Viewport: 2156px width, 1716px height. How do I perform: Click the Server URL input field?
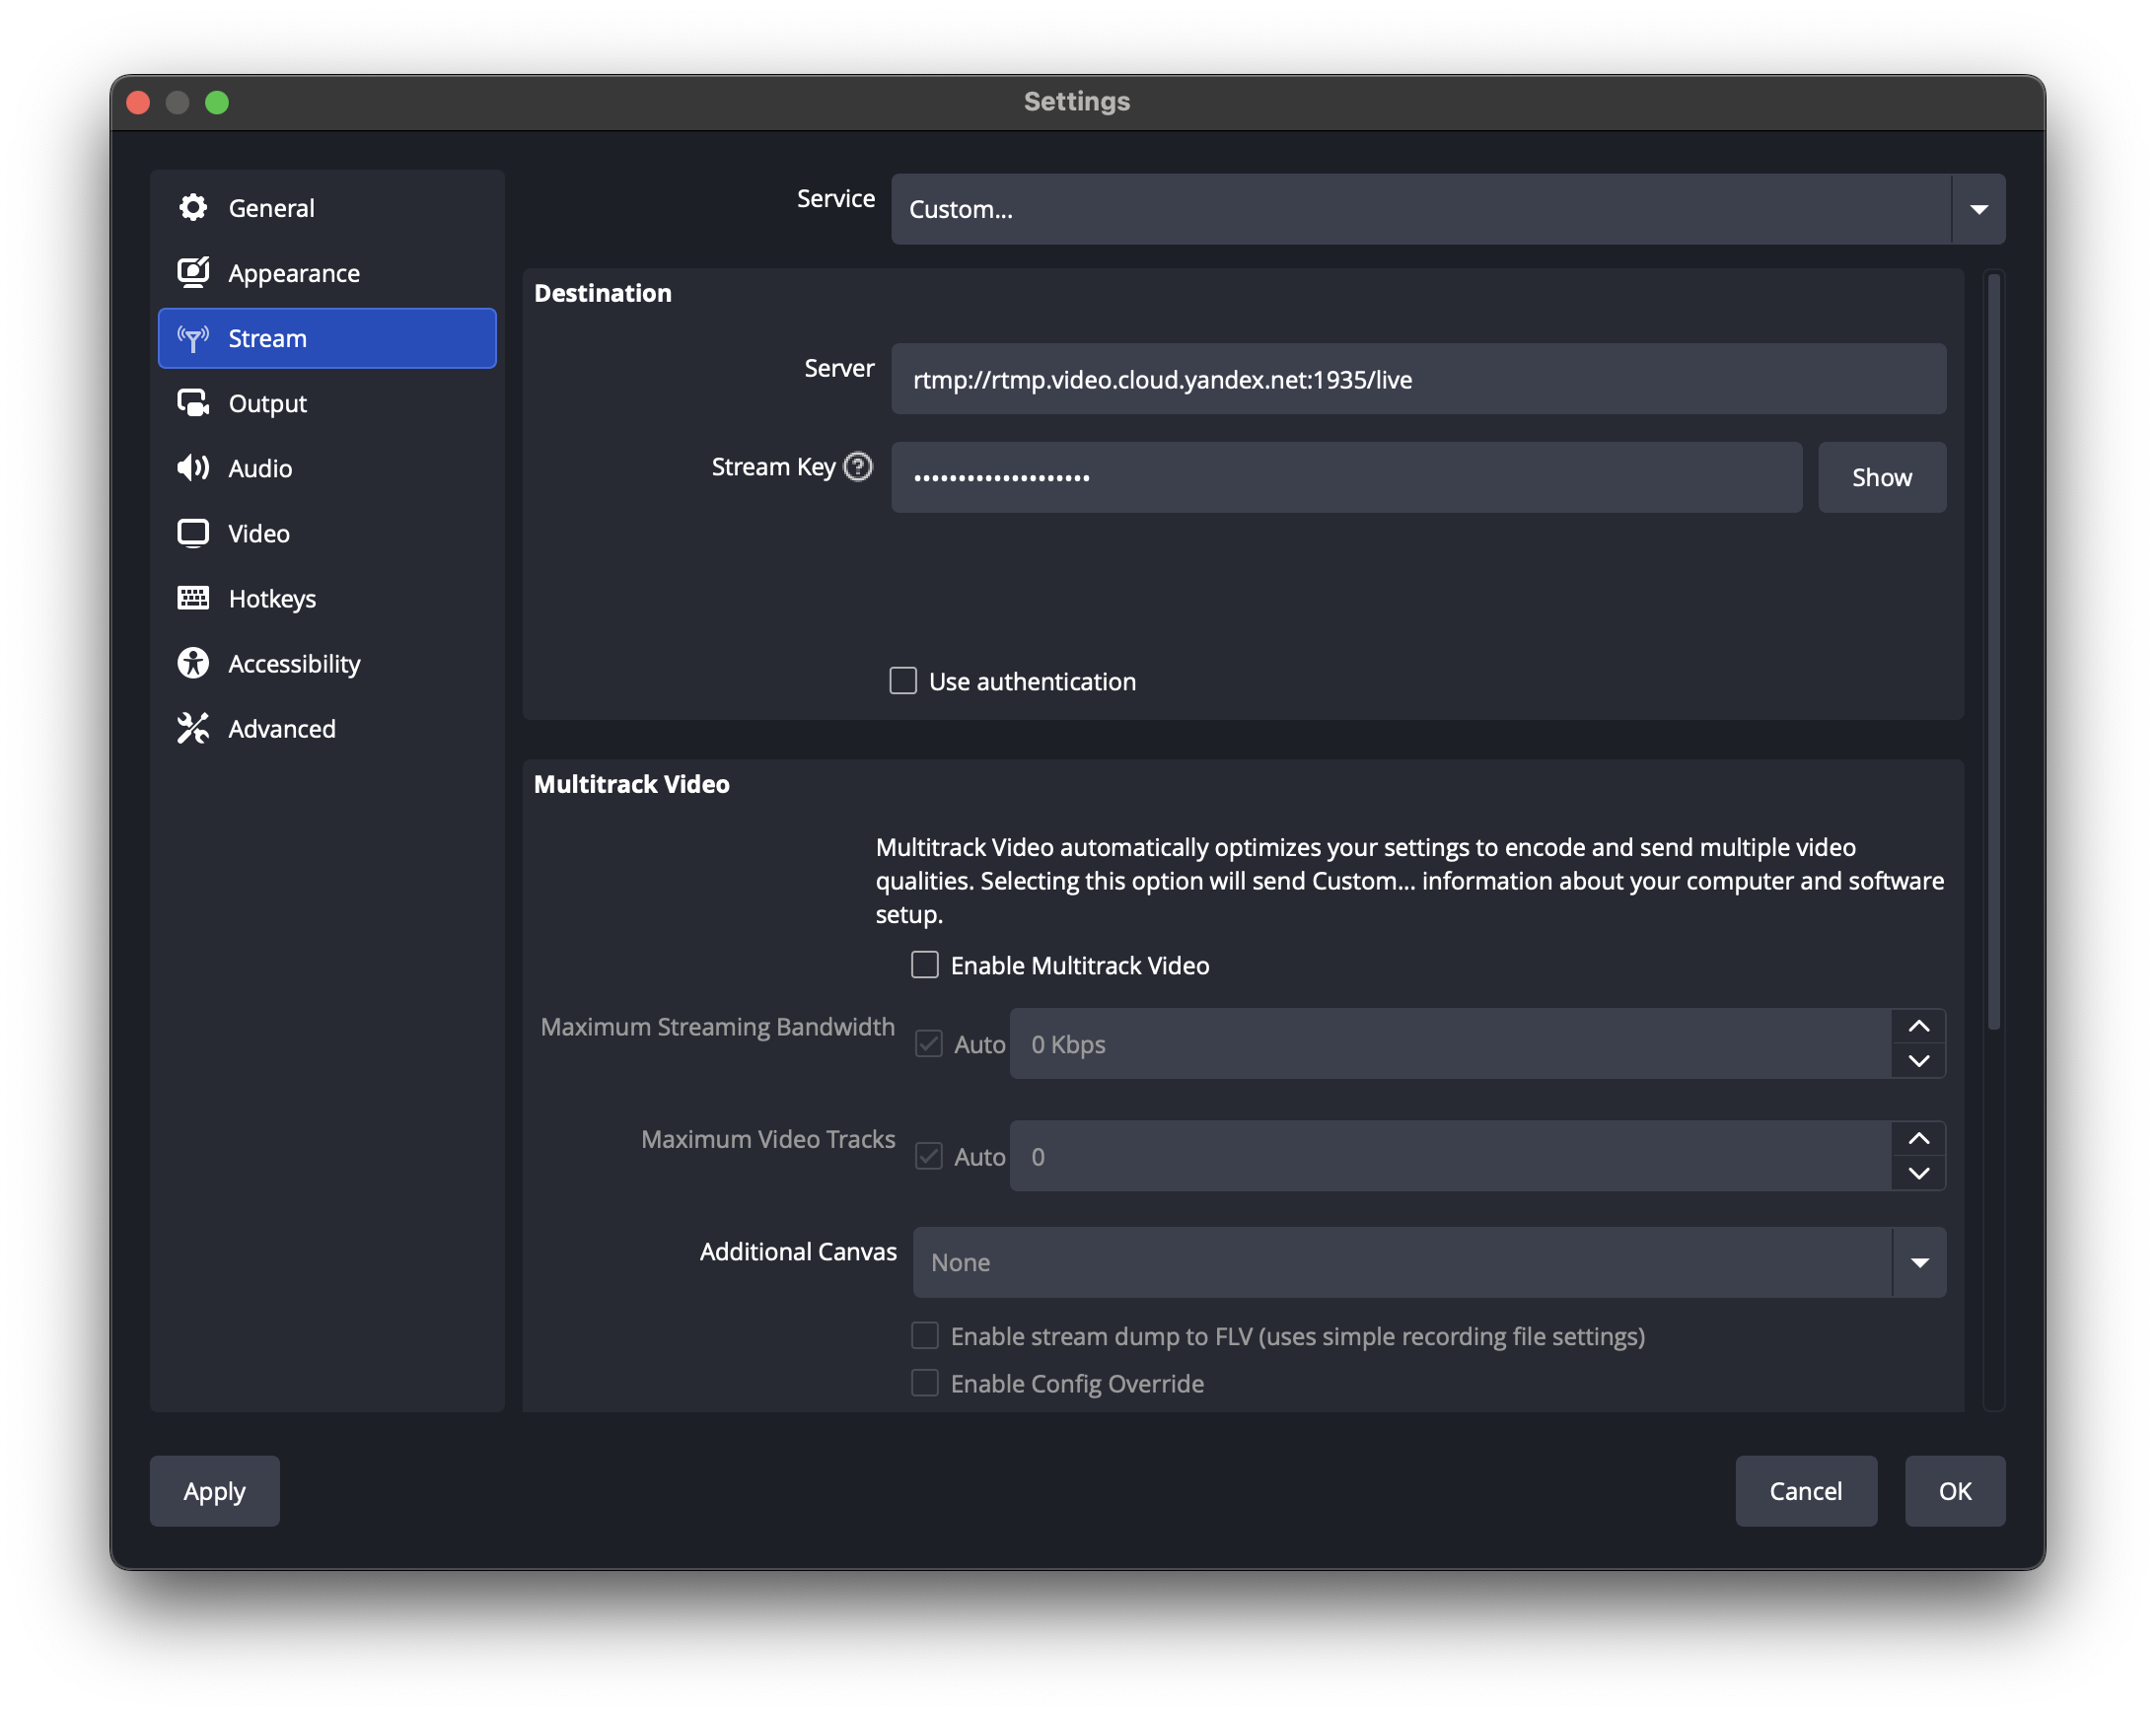click(x=1417, y=379)
